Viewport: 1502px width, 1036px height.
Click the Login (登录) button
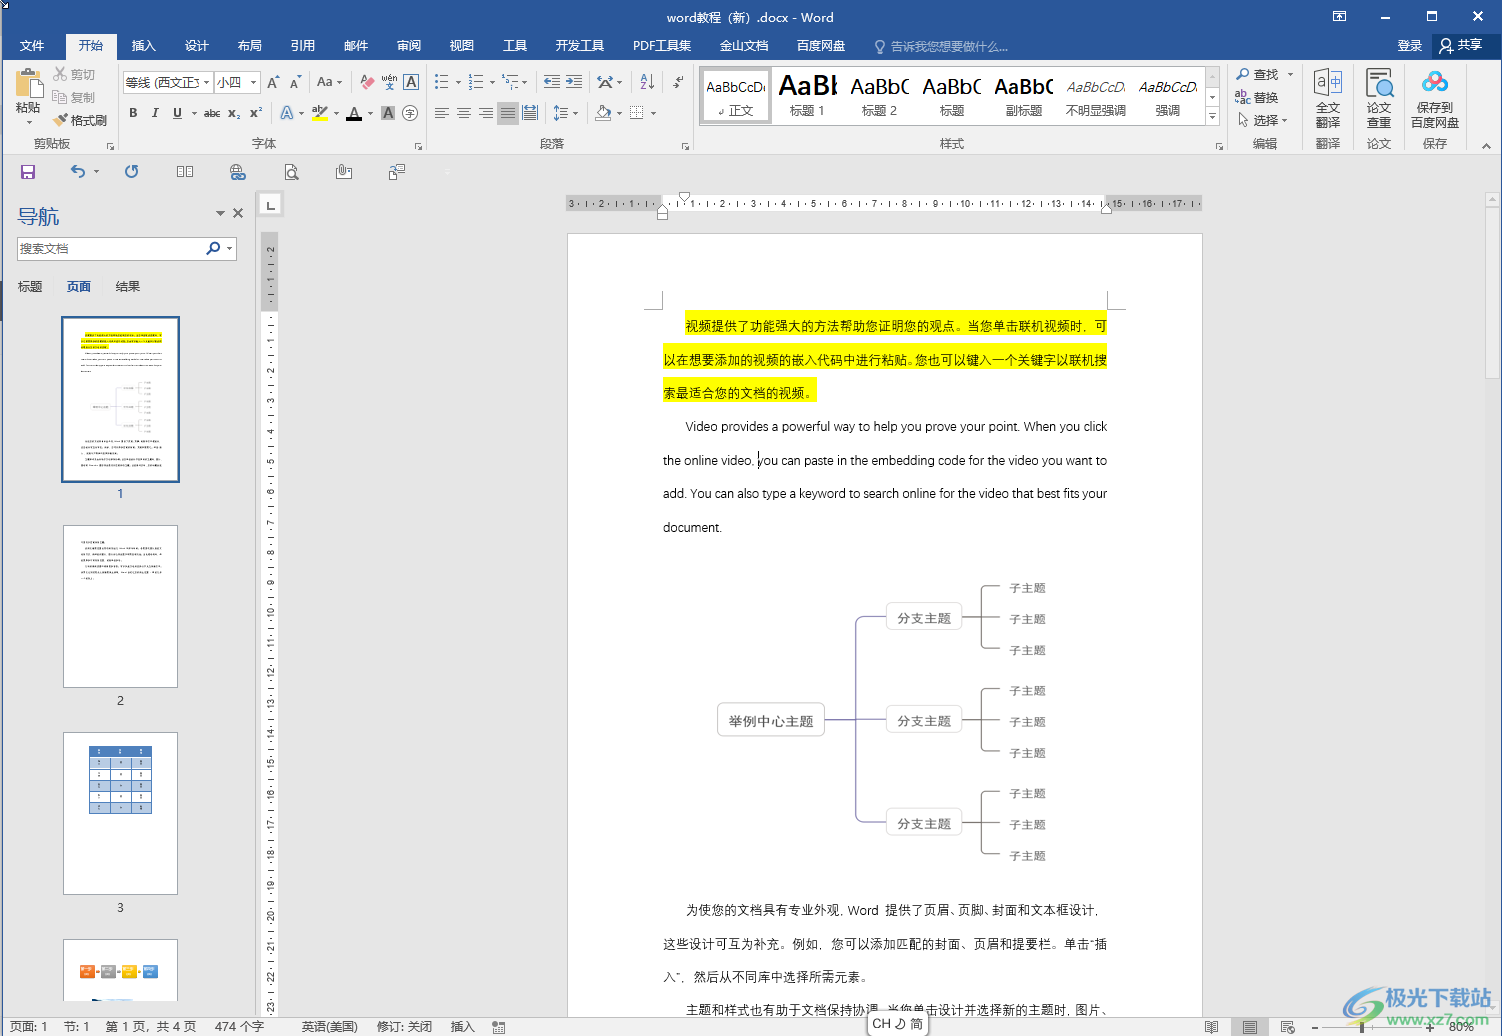[1410, 46]
